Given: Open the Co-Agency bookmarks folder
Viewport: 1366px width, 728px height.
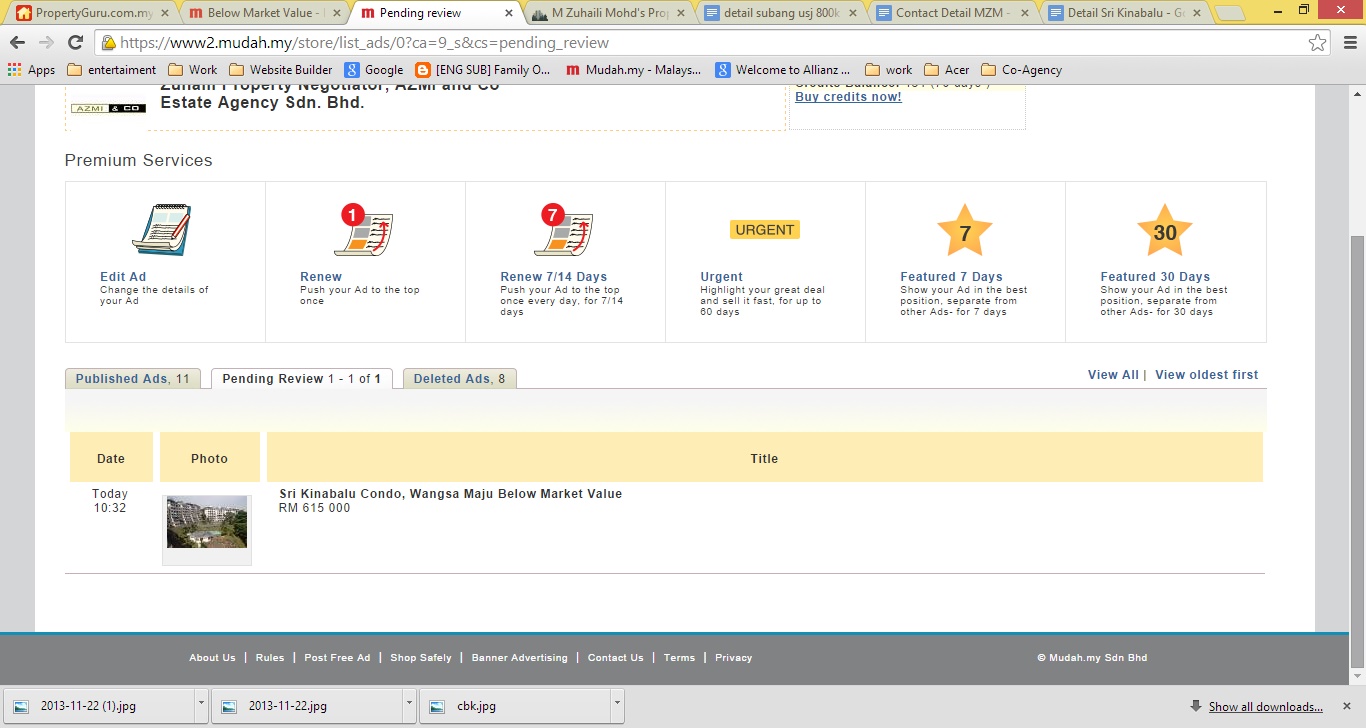Looking at the screenshot, I should tap(1022, 70).
